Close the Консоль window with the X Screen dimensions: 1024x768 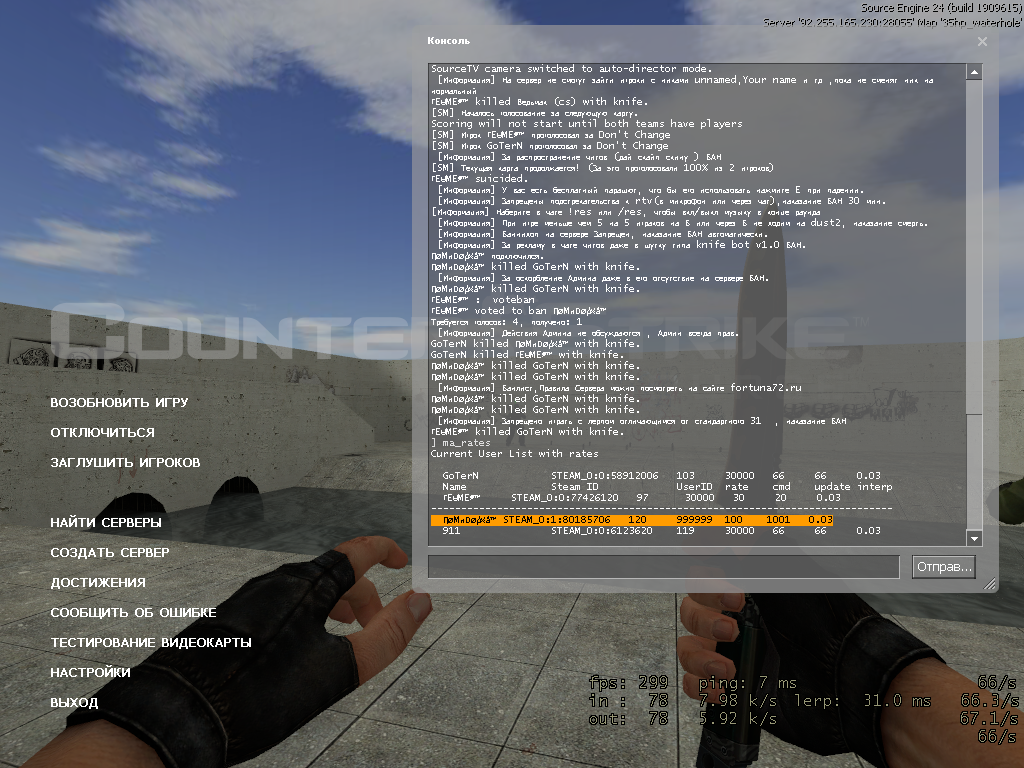(x=982, y=41)
